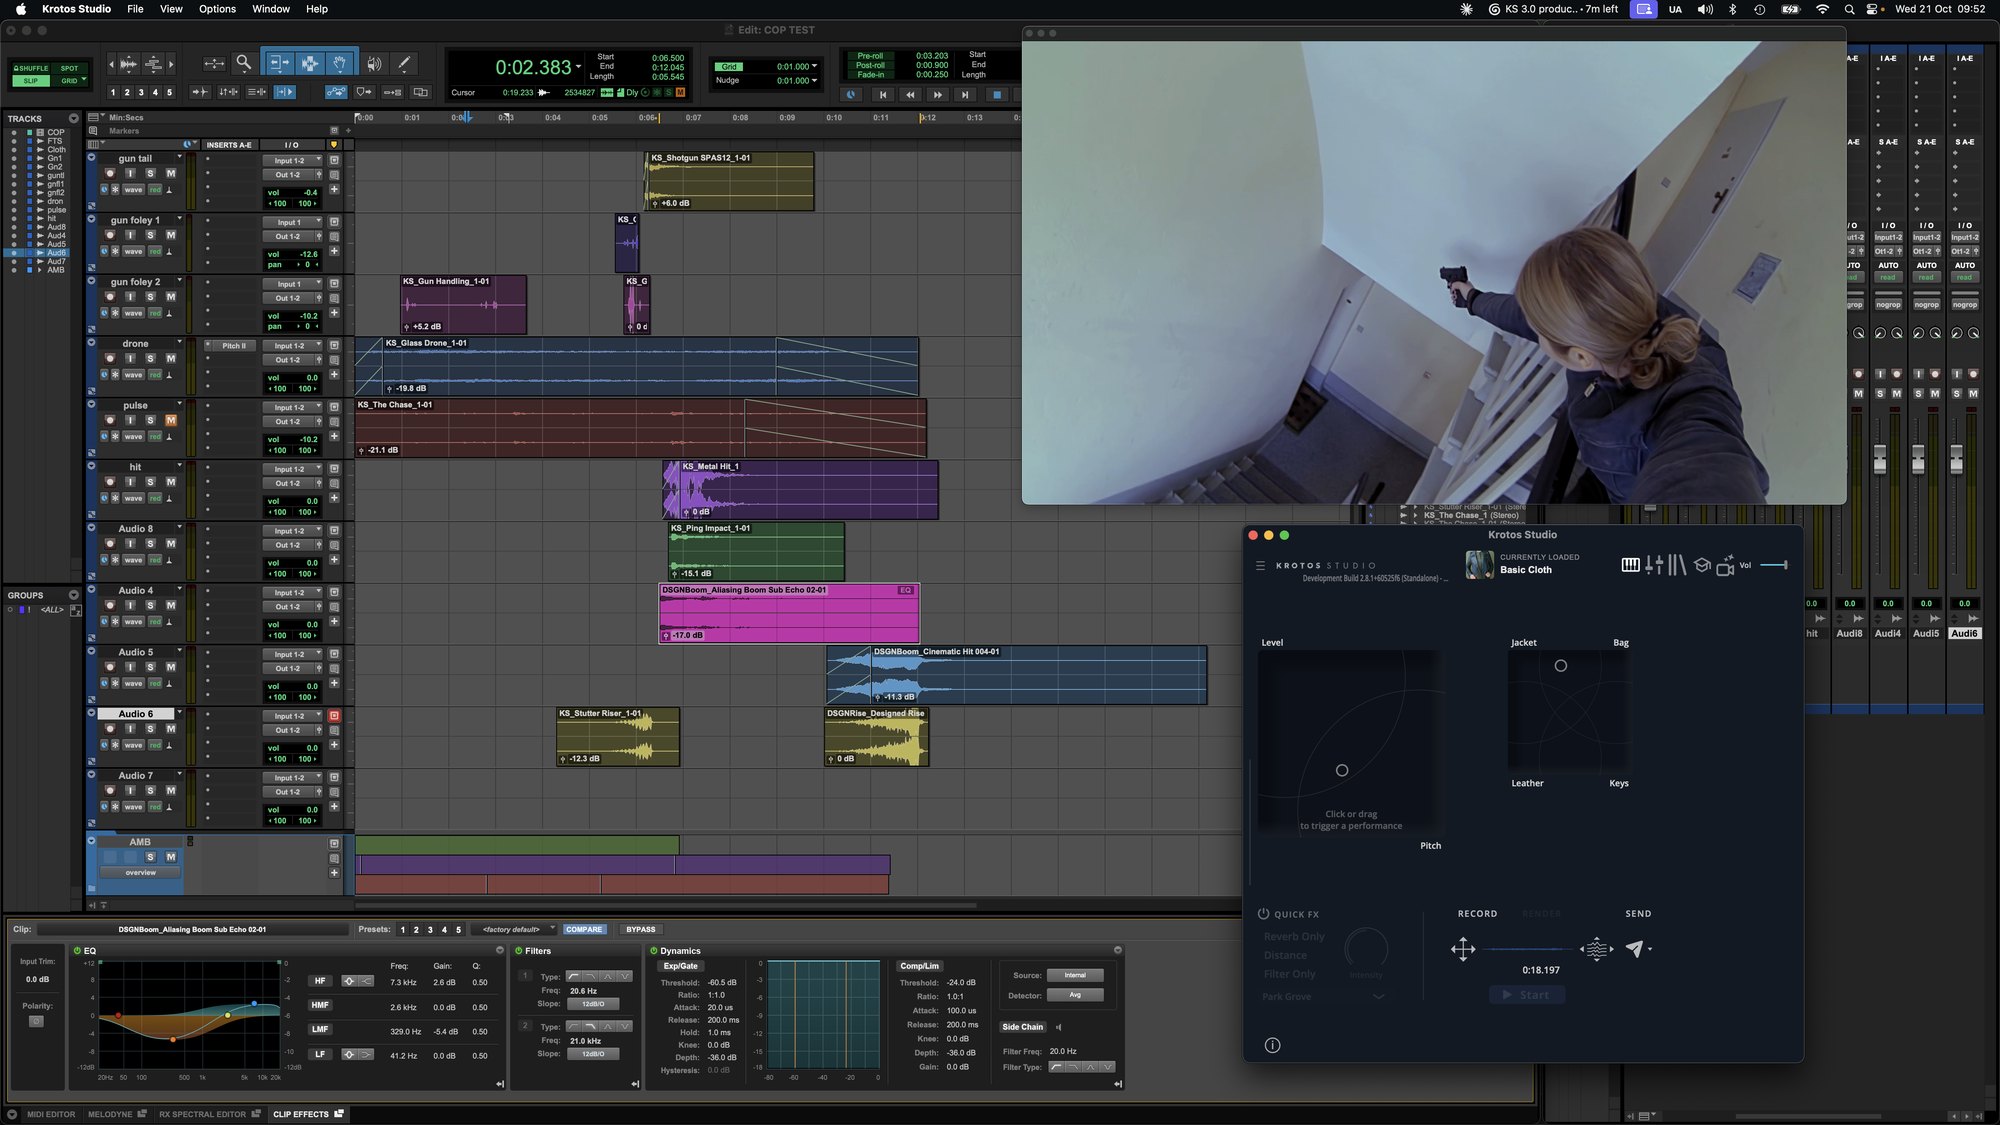Click the info icon in Krotos Studio
The width and height of the screenshot is (2000, 1125).
1272,1045
